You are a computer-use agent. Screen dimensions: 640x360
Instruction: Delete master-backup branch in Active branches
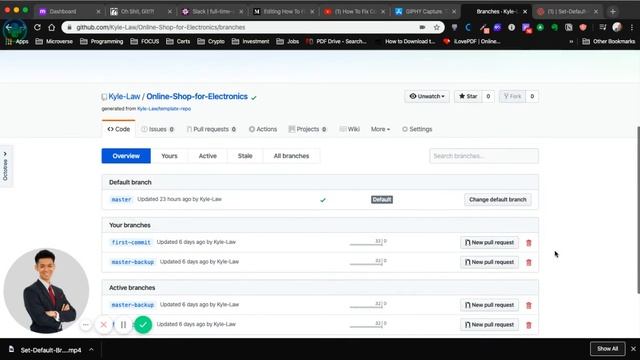(x=529, y=305)
